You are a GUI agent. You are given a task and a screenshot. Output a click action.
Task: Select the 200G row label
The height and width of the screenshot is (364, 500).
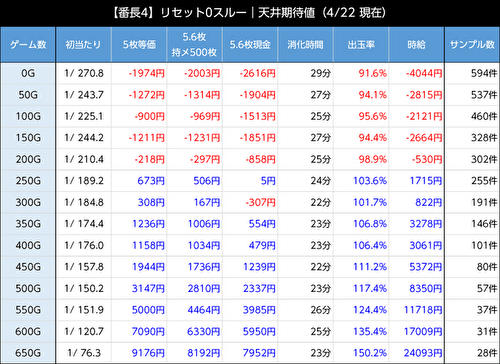tap(28, 159)
